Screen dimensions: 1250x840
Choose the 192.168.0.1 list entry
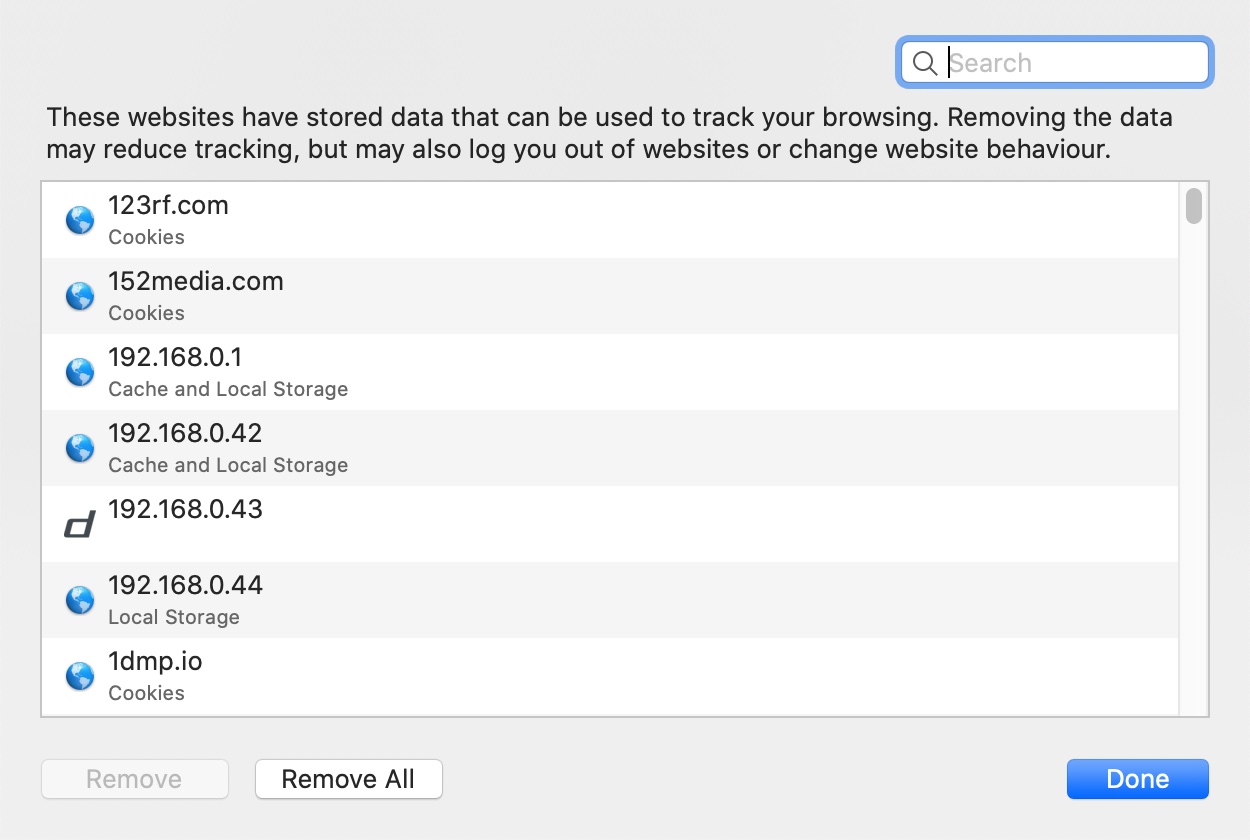[x=610, y=372]
